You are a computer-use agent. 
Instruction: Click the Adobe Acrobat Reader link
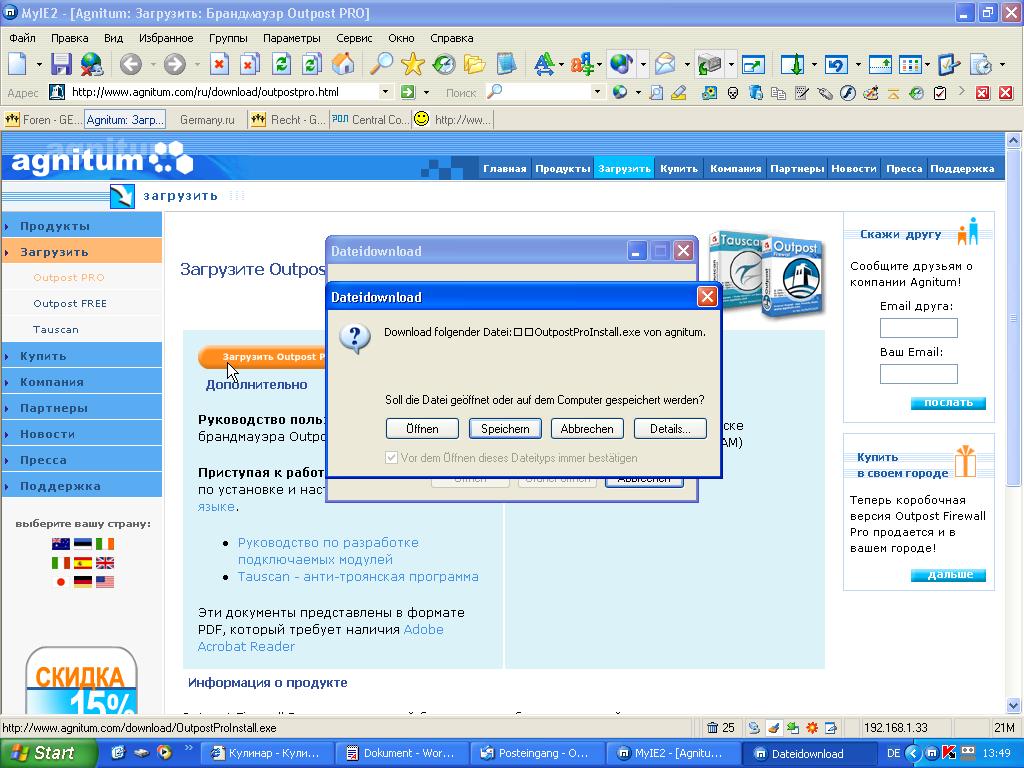(321, 638)
